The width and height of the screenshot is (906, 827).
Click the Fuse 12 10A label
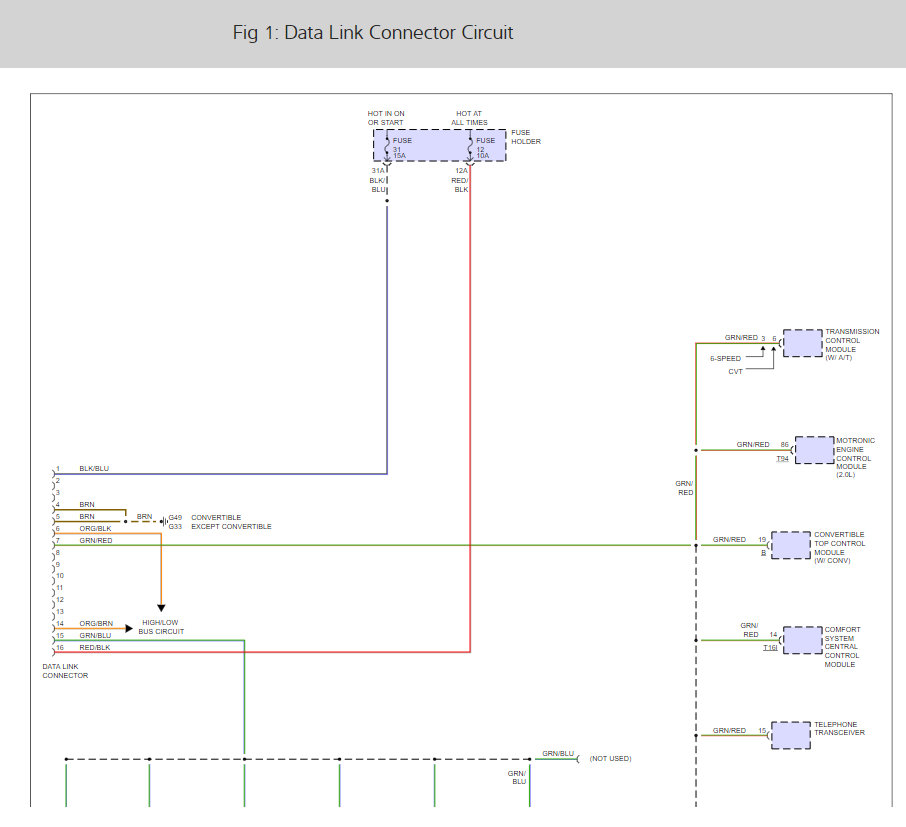click(485, 148)
